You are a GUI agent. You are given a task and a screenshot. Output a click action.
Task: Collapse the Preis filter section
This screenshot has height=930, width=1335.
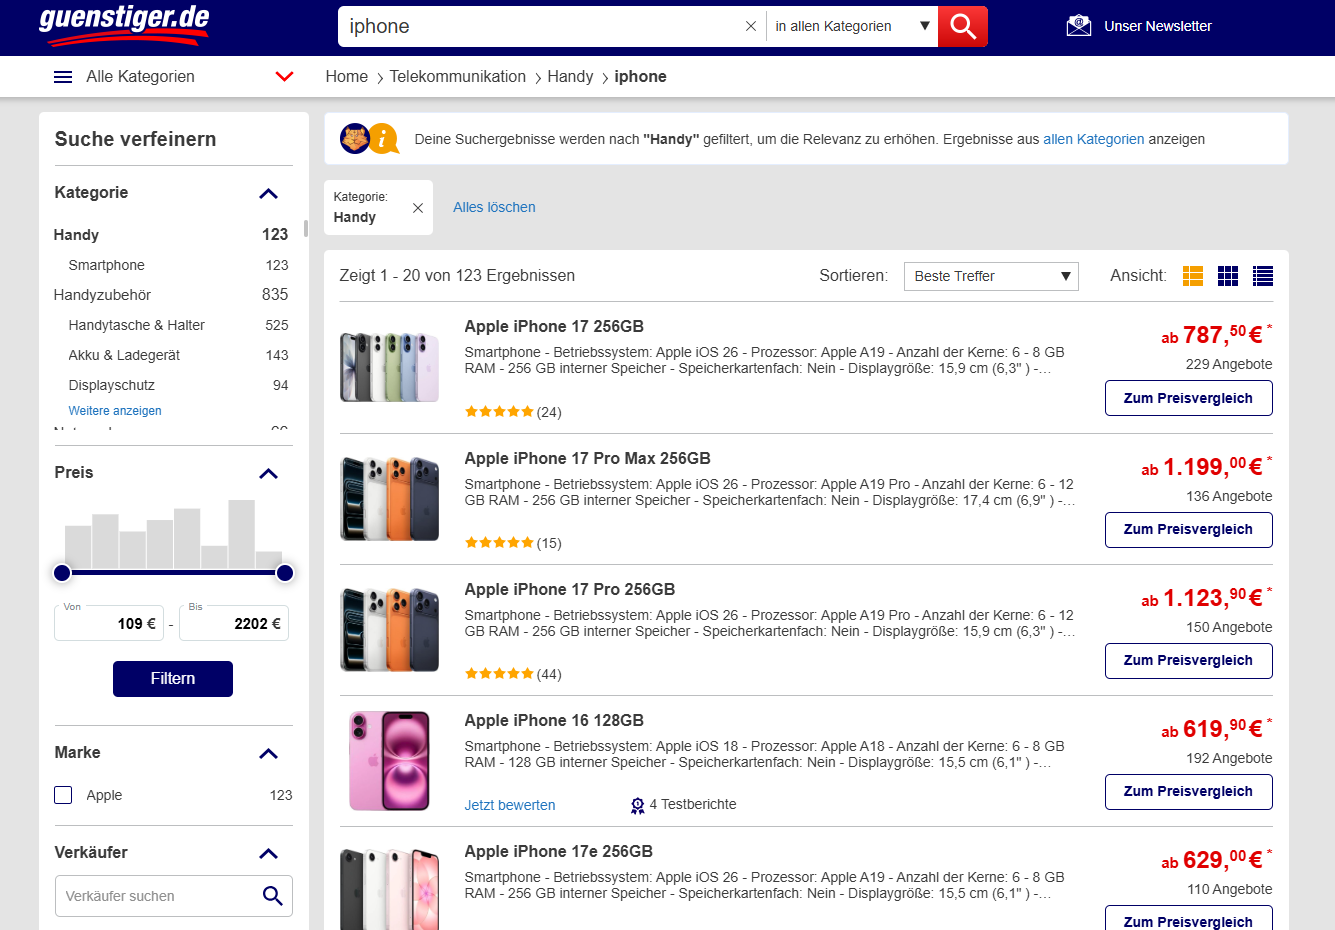pos(268,473)
